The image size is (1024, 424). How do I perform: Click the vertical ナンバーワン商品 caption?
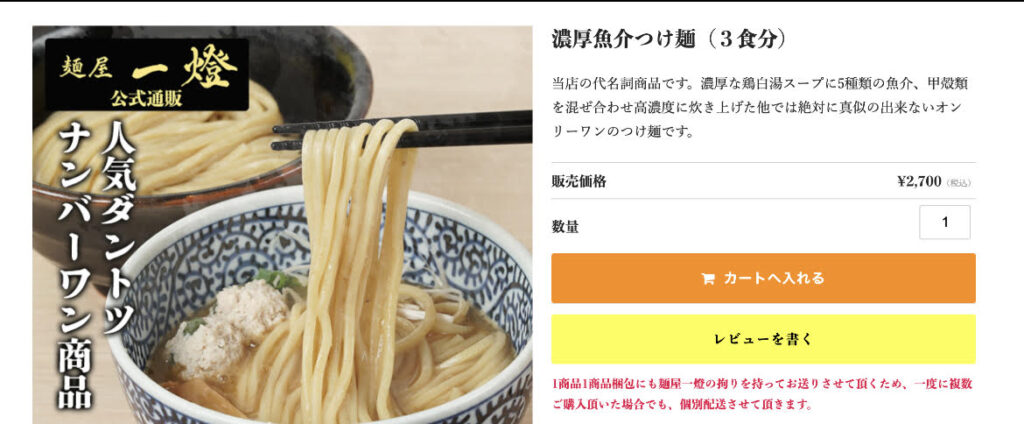pyautogui.click(x=75, y=267)
